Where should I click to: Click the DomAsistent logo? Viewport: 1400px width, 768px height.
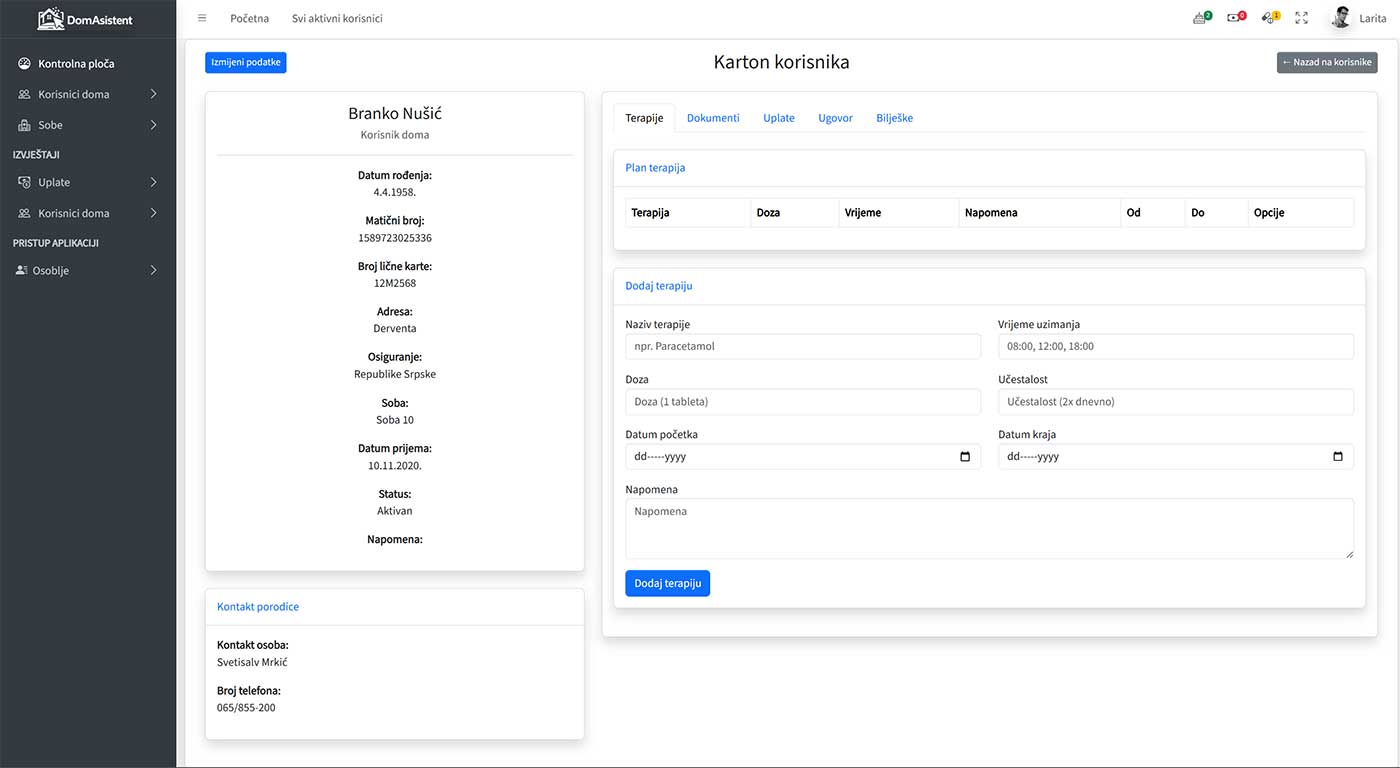point(85,19)
